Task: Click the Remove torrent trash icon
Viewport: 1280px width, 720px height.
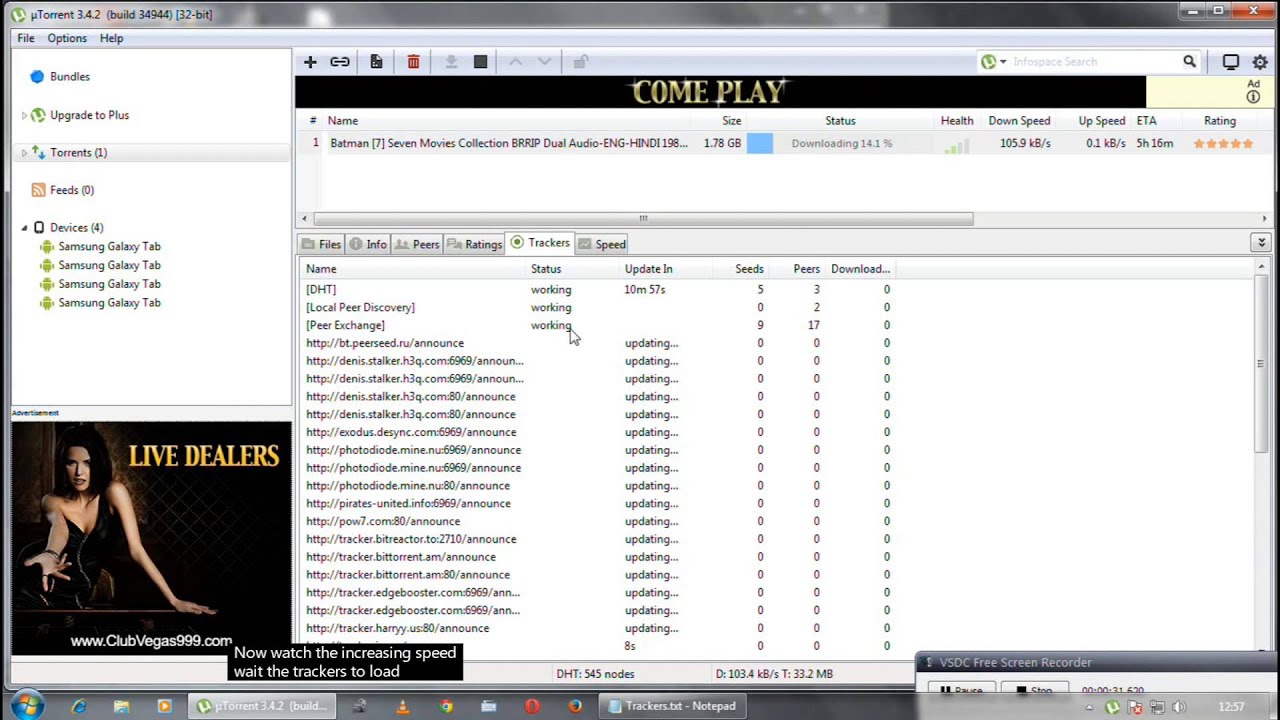Action: [413, 62]
